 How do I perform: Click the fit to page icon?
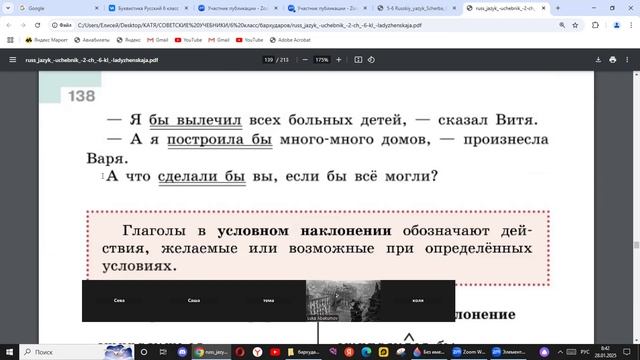pos(358,60)
